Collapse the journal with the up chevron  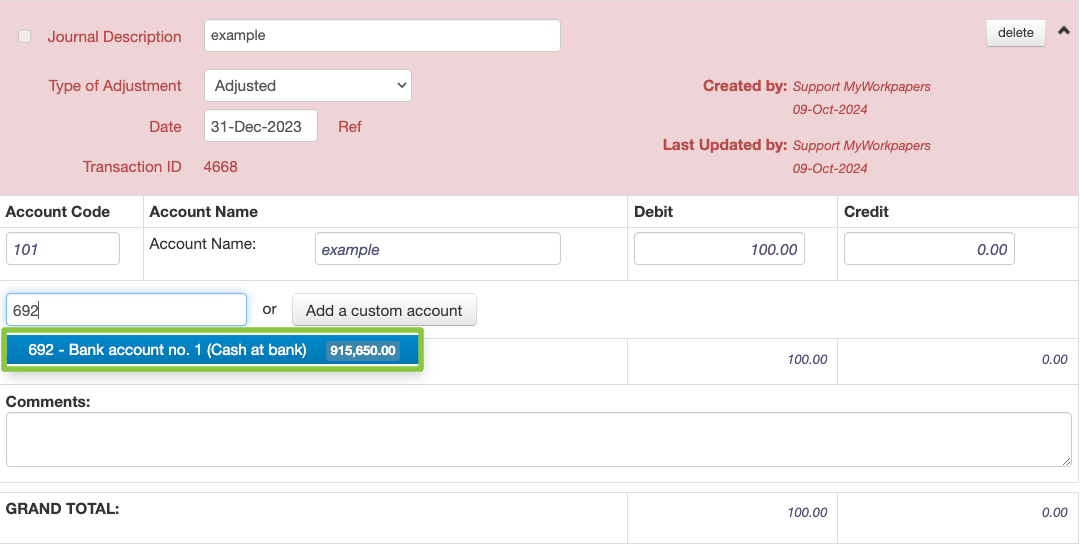click(1063, 31)
